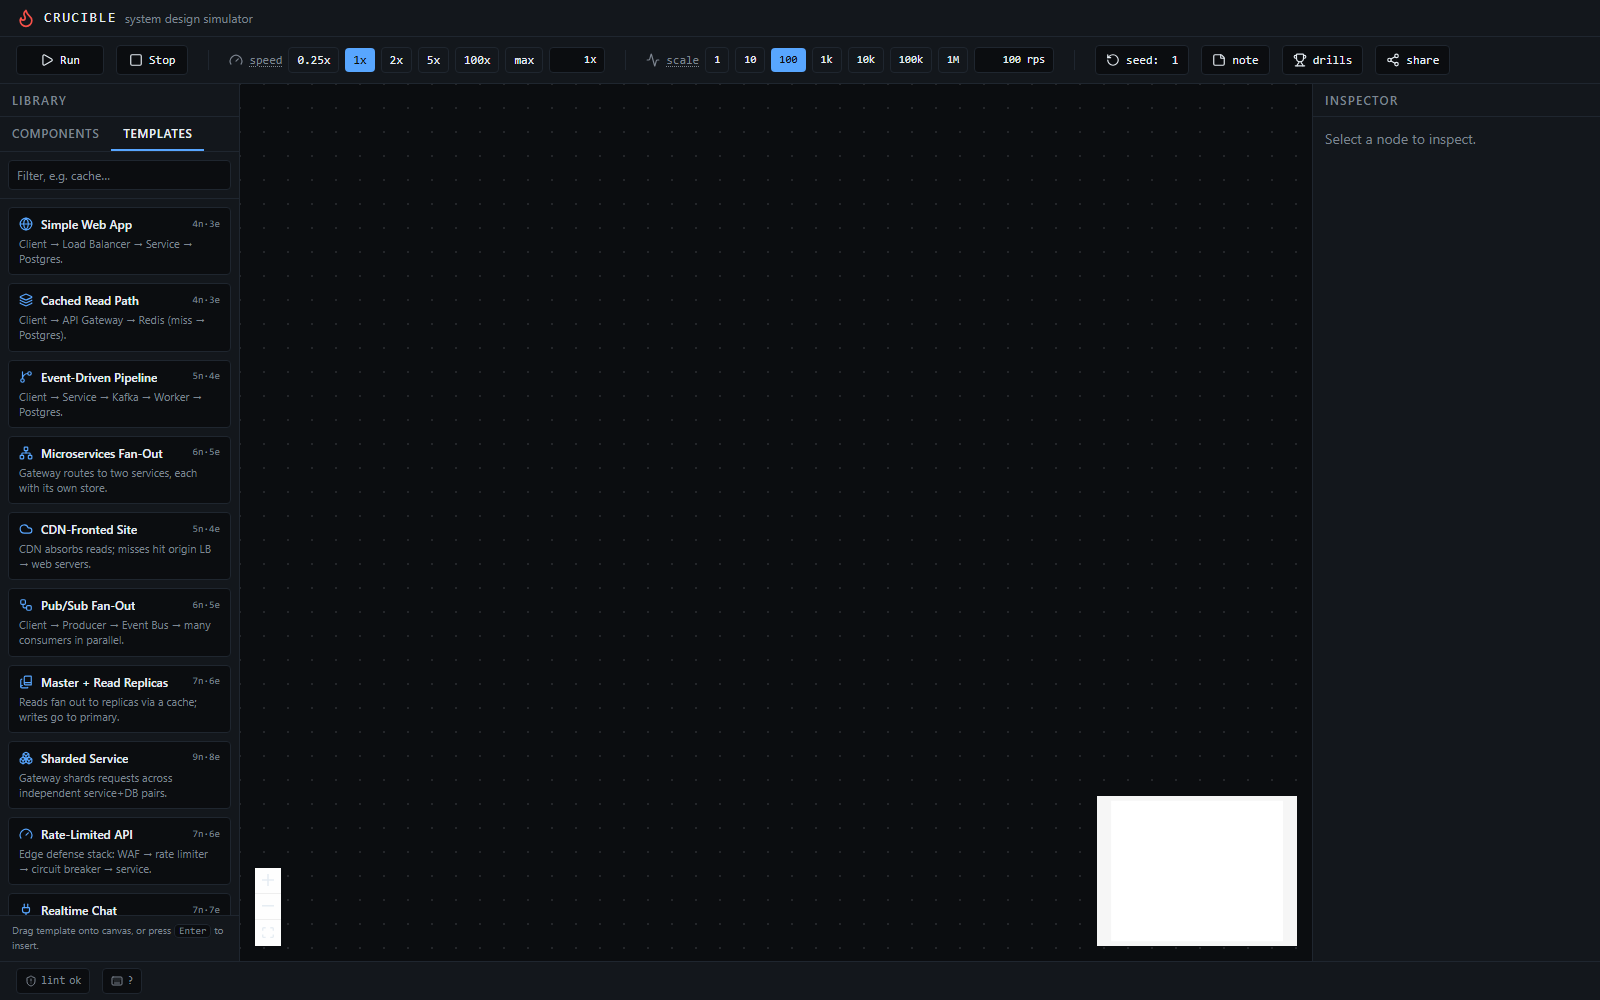
Task: Select the Microservices Fan-Out template icon
Action: [26, 453]
